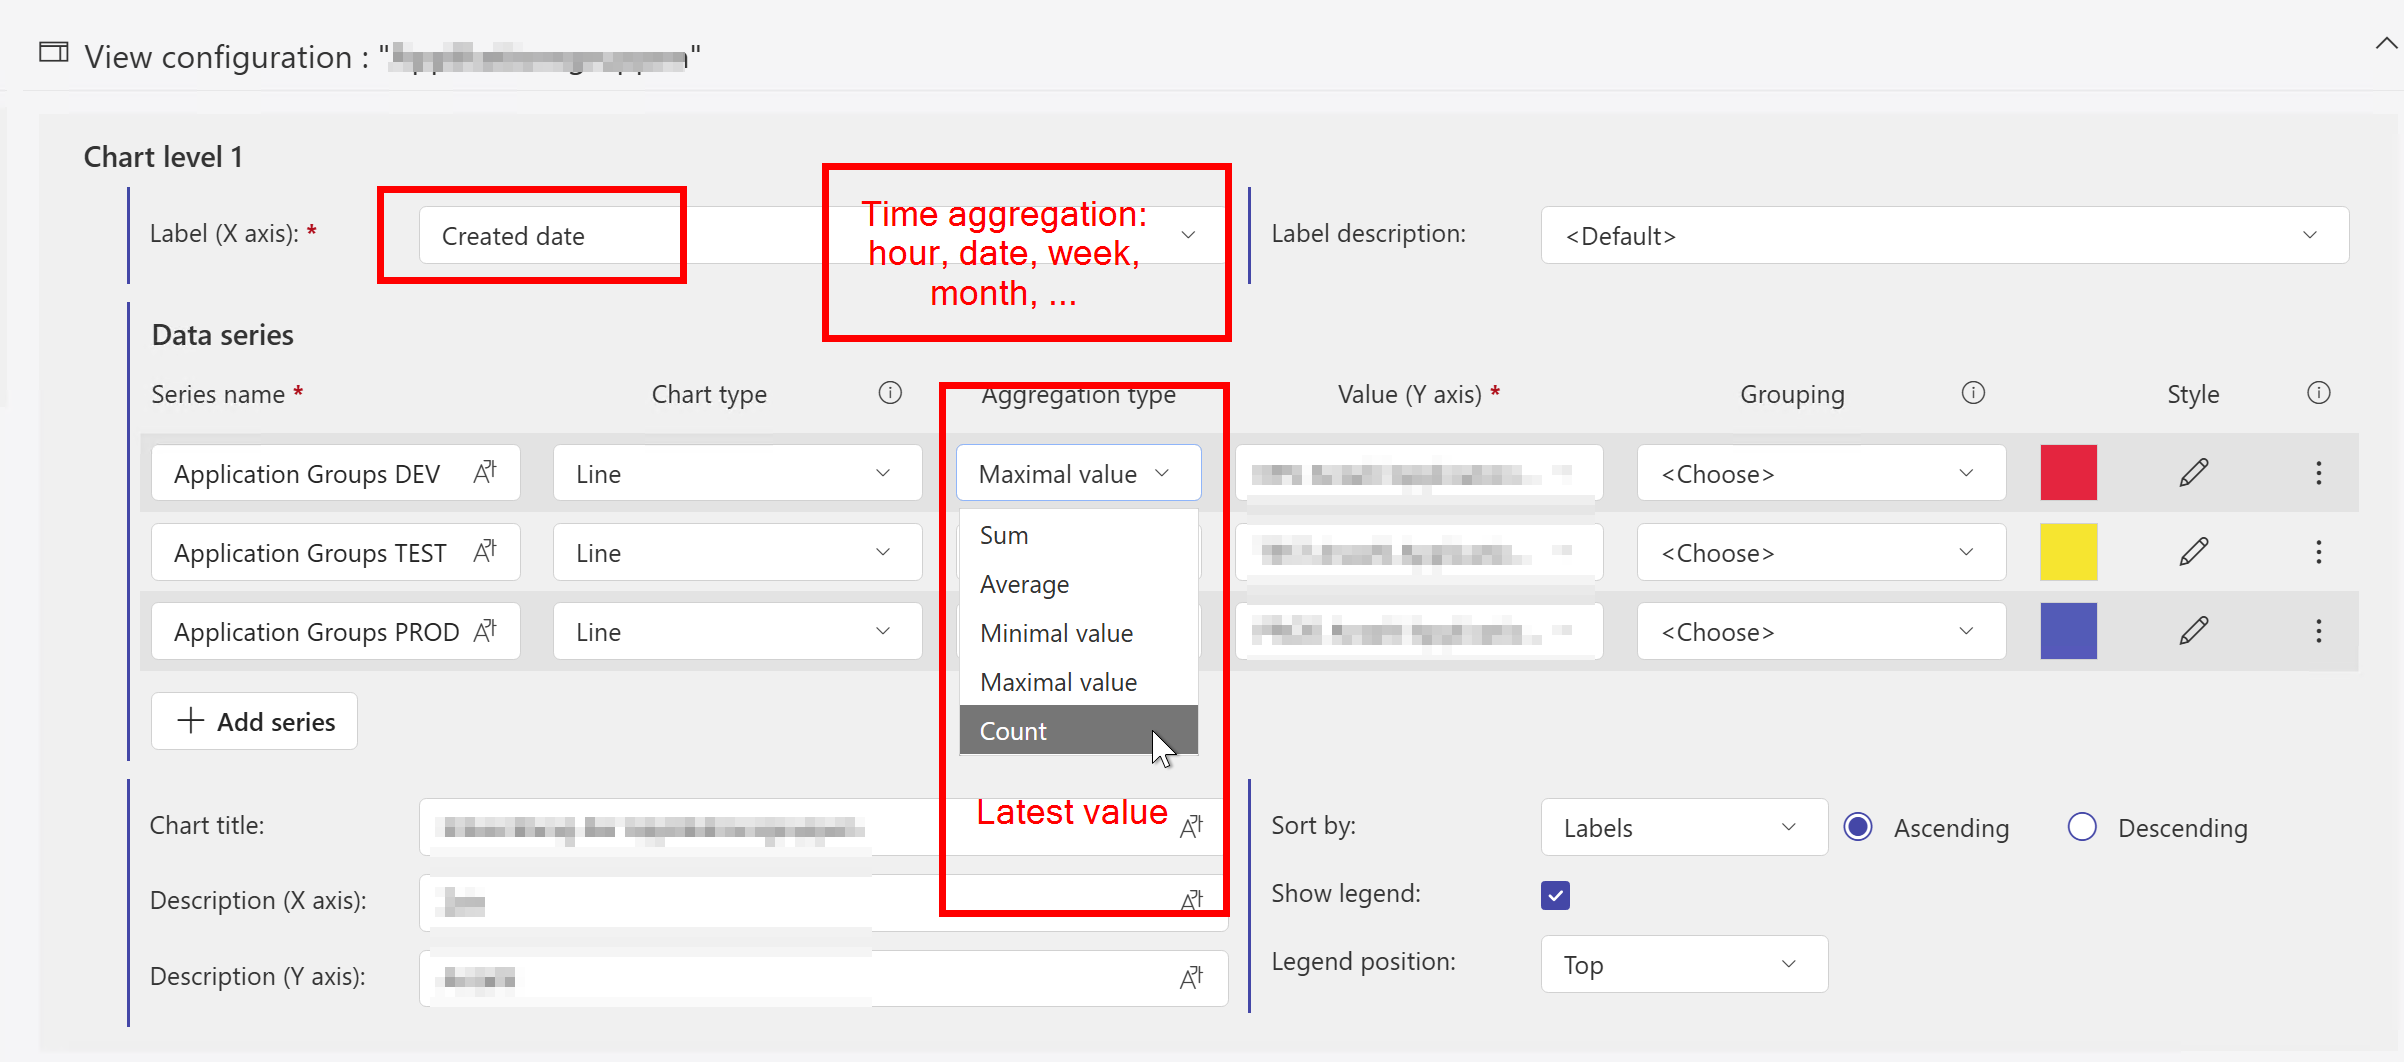Image resolution: width=2404 pixels, height=1062 pixels.
Task: Click pencil style icon for Application Groups DEV
Action: (x=2193, y=473)
